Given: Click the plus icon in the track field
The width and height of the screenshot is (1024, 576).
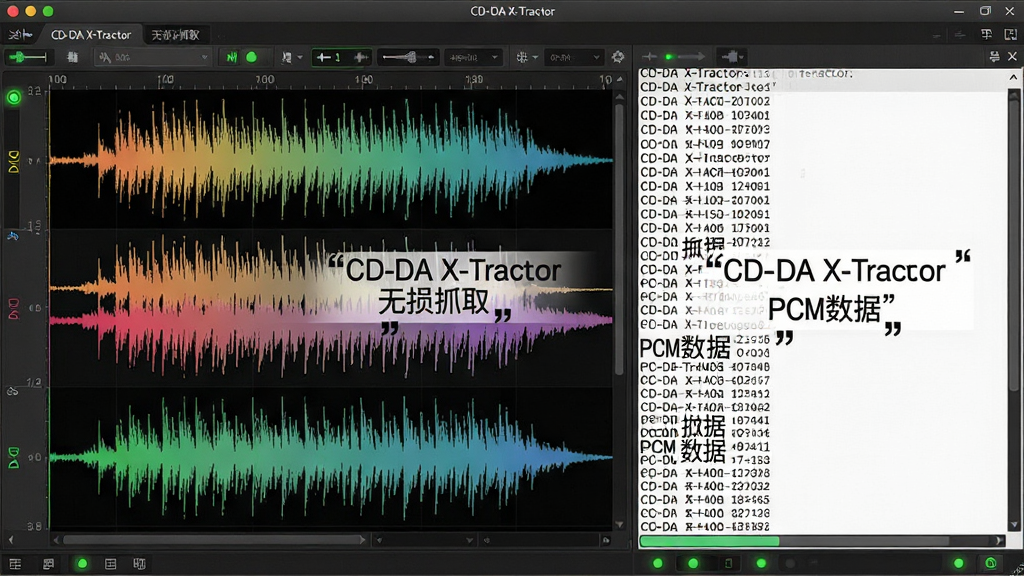Looking at the screenshot, I should click(x=360, y=57).
